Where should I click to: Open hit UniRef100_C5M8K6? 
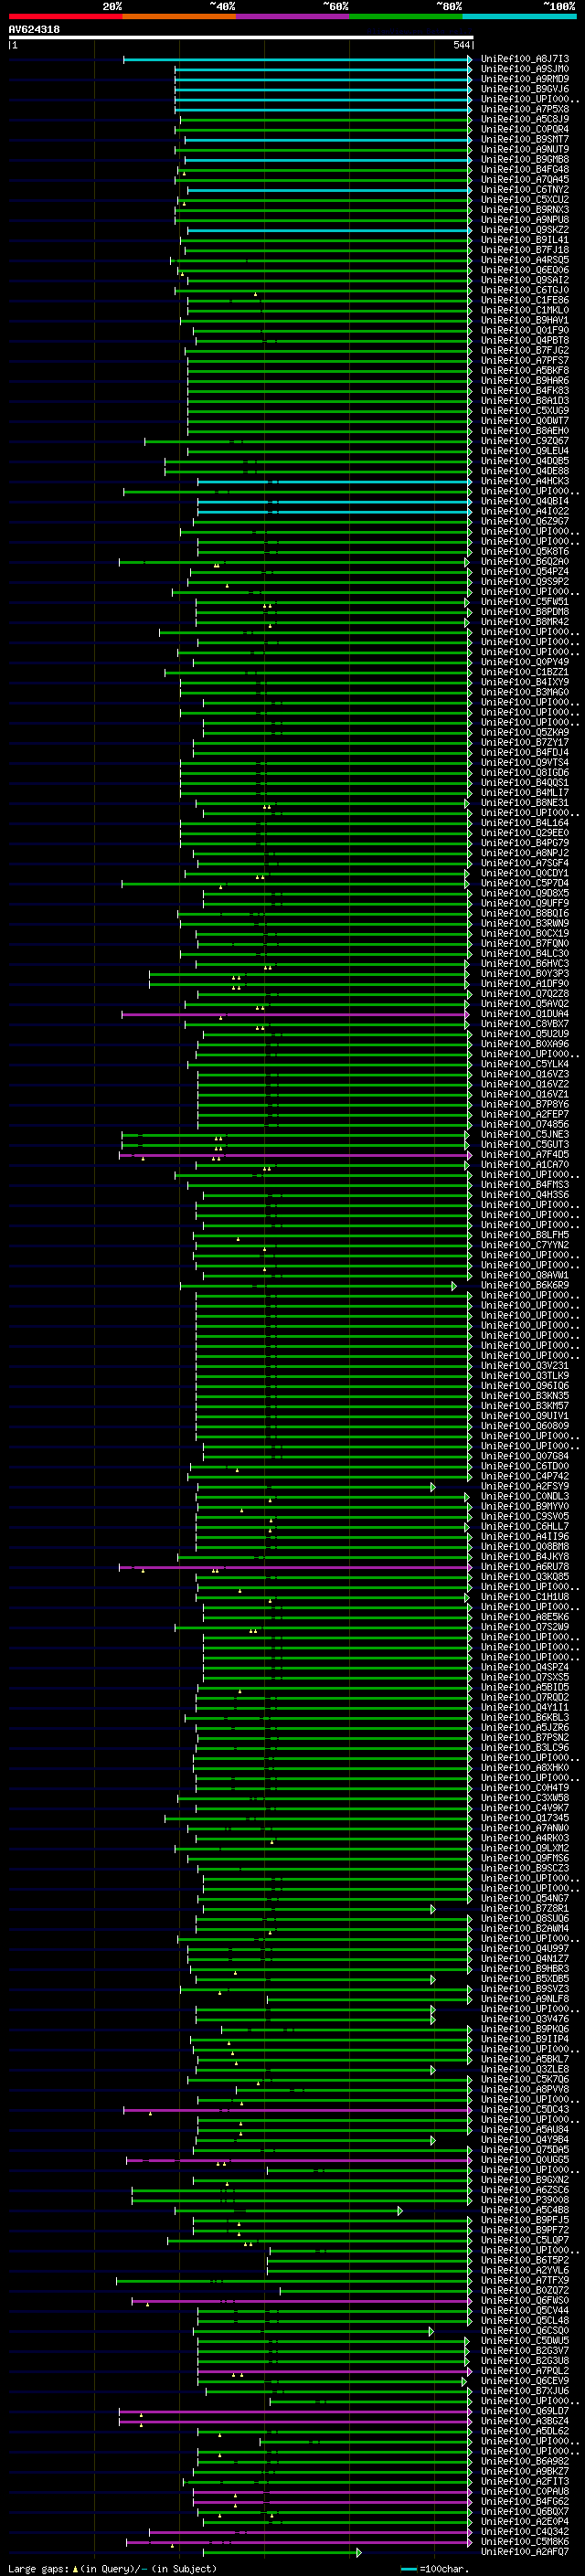(x=525, y=2542)
